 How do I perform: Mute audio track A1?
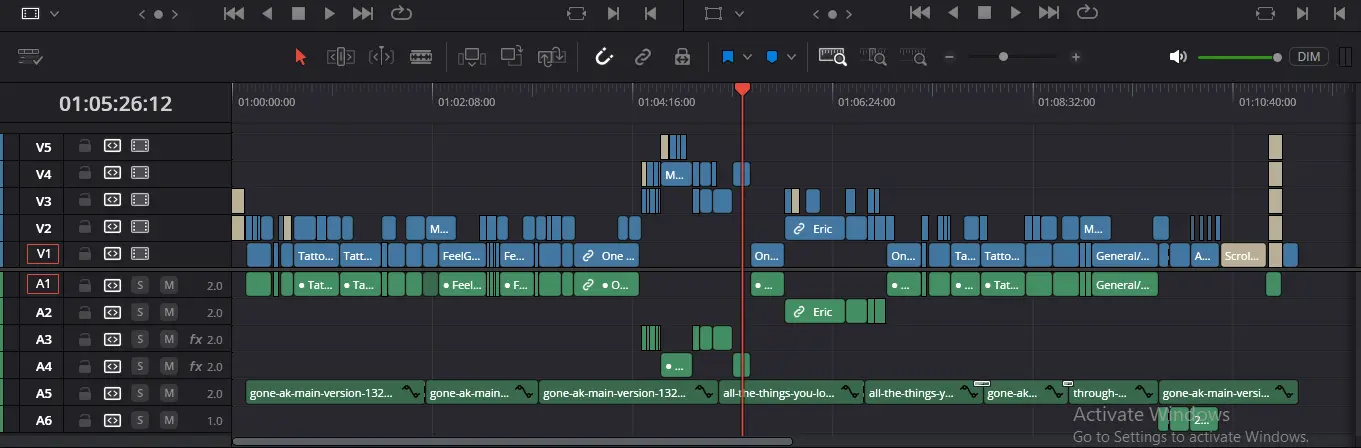(169, 285)
